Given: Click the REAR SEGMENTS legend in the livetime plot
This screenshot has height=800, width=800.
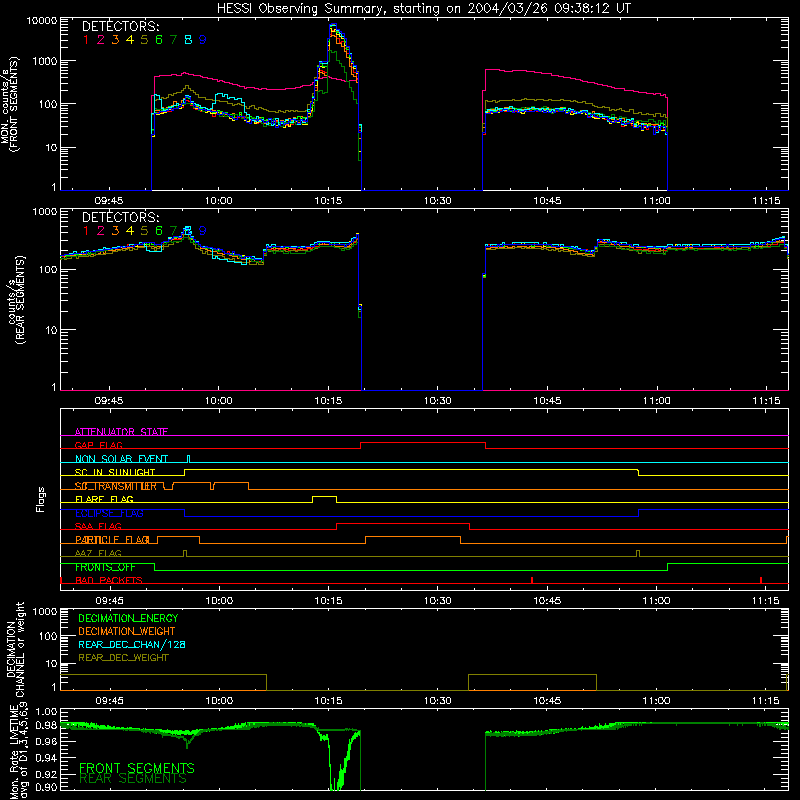Looking at the screenshot, I should tap(133, 779).
